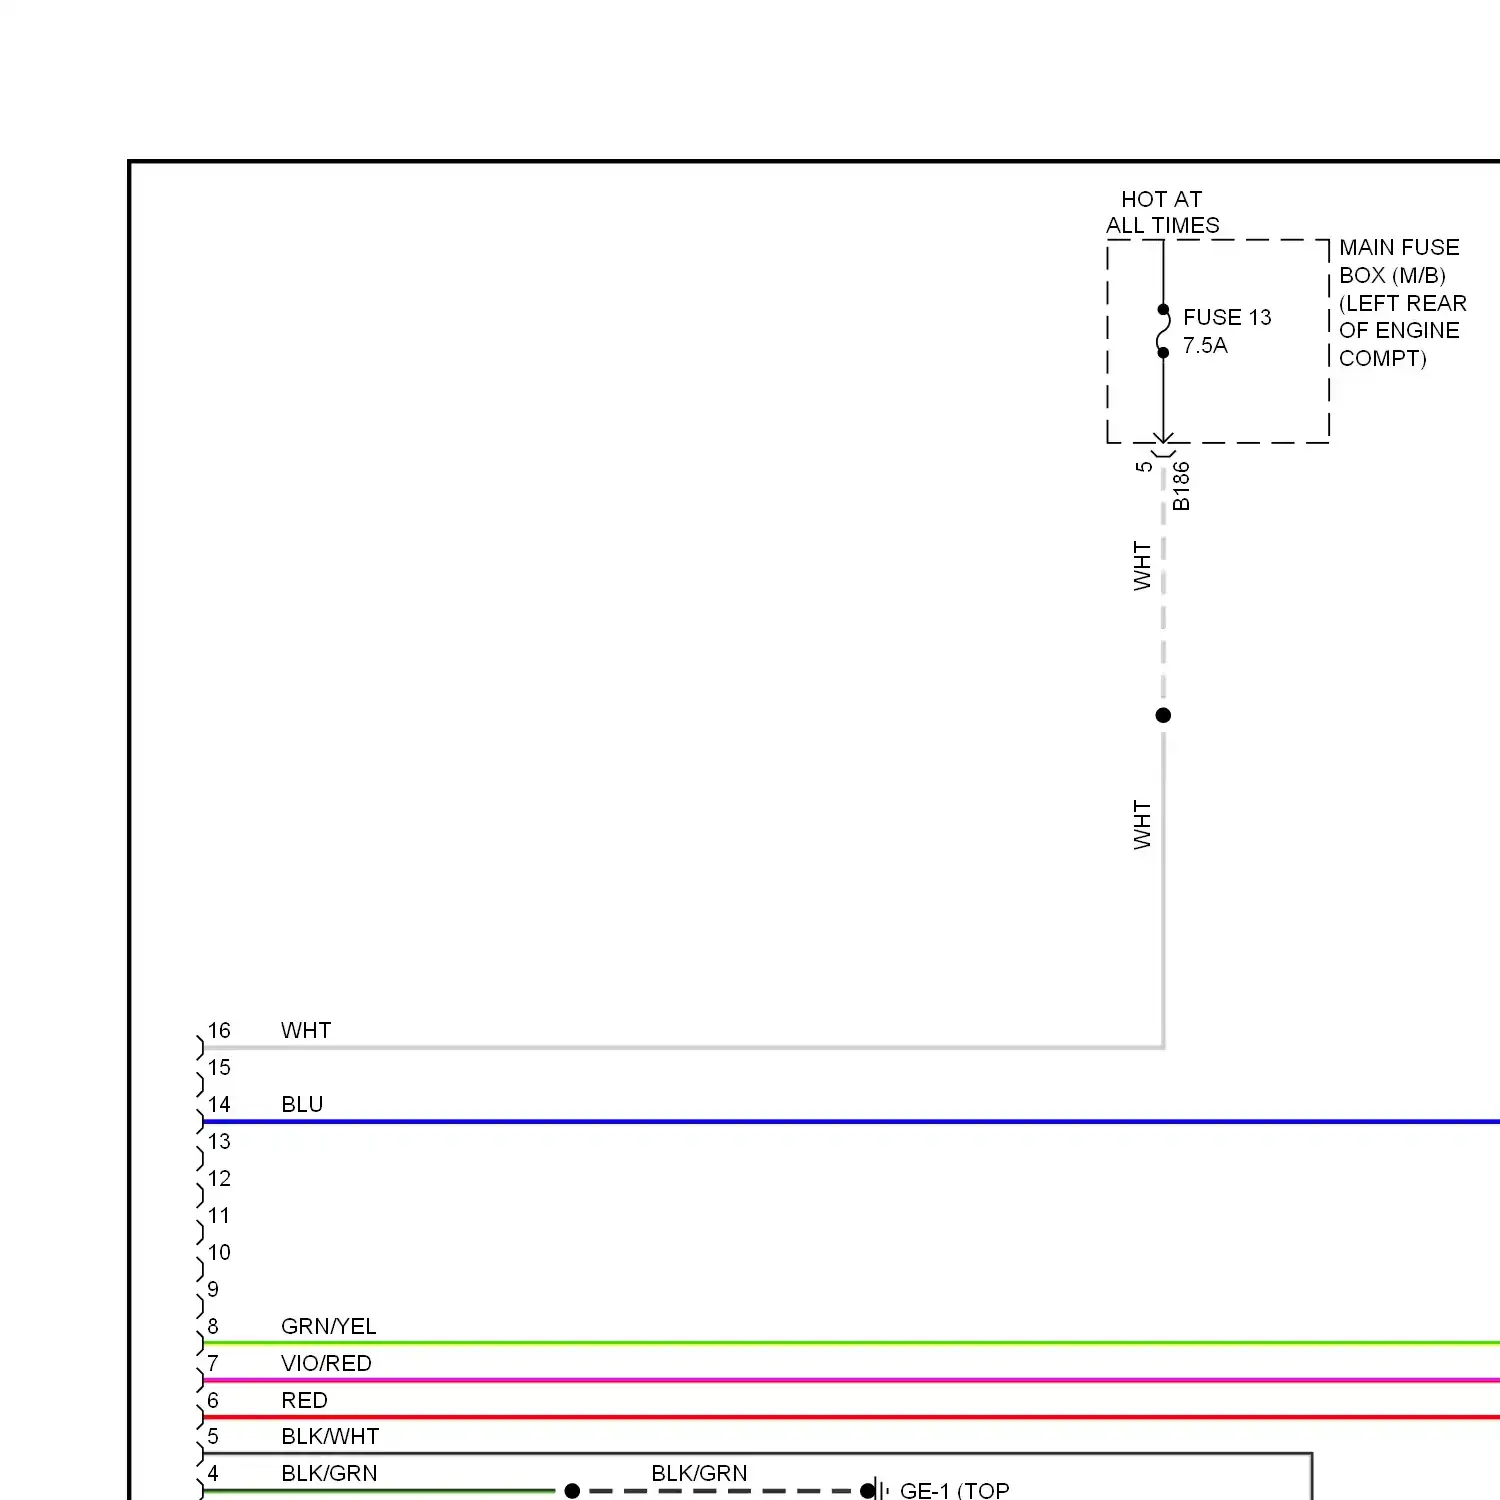Viewport: 1500px width, 1500px height.
Task: Click the lower vertical WHT wire label
Action: pos(1142,825)
